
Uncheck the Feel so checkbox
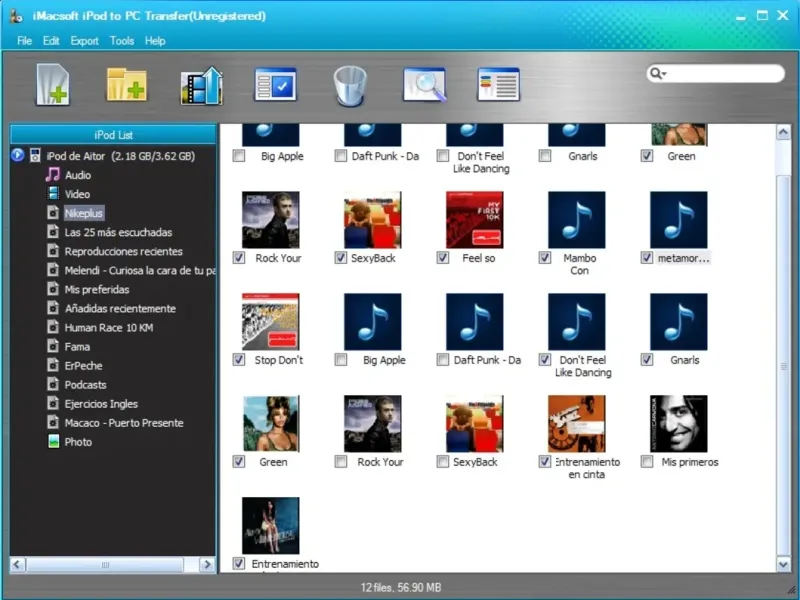click(x=443, y=258)
